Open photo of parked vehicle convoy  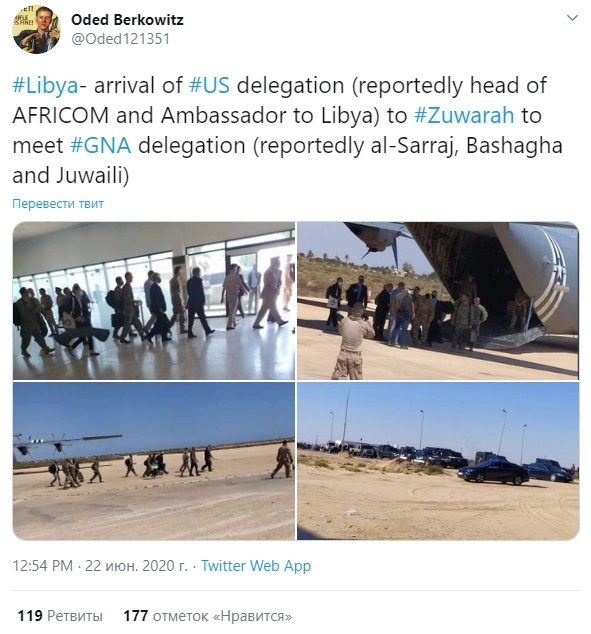pos(438,461)
